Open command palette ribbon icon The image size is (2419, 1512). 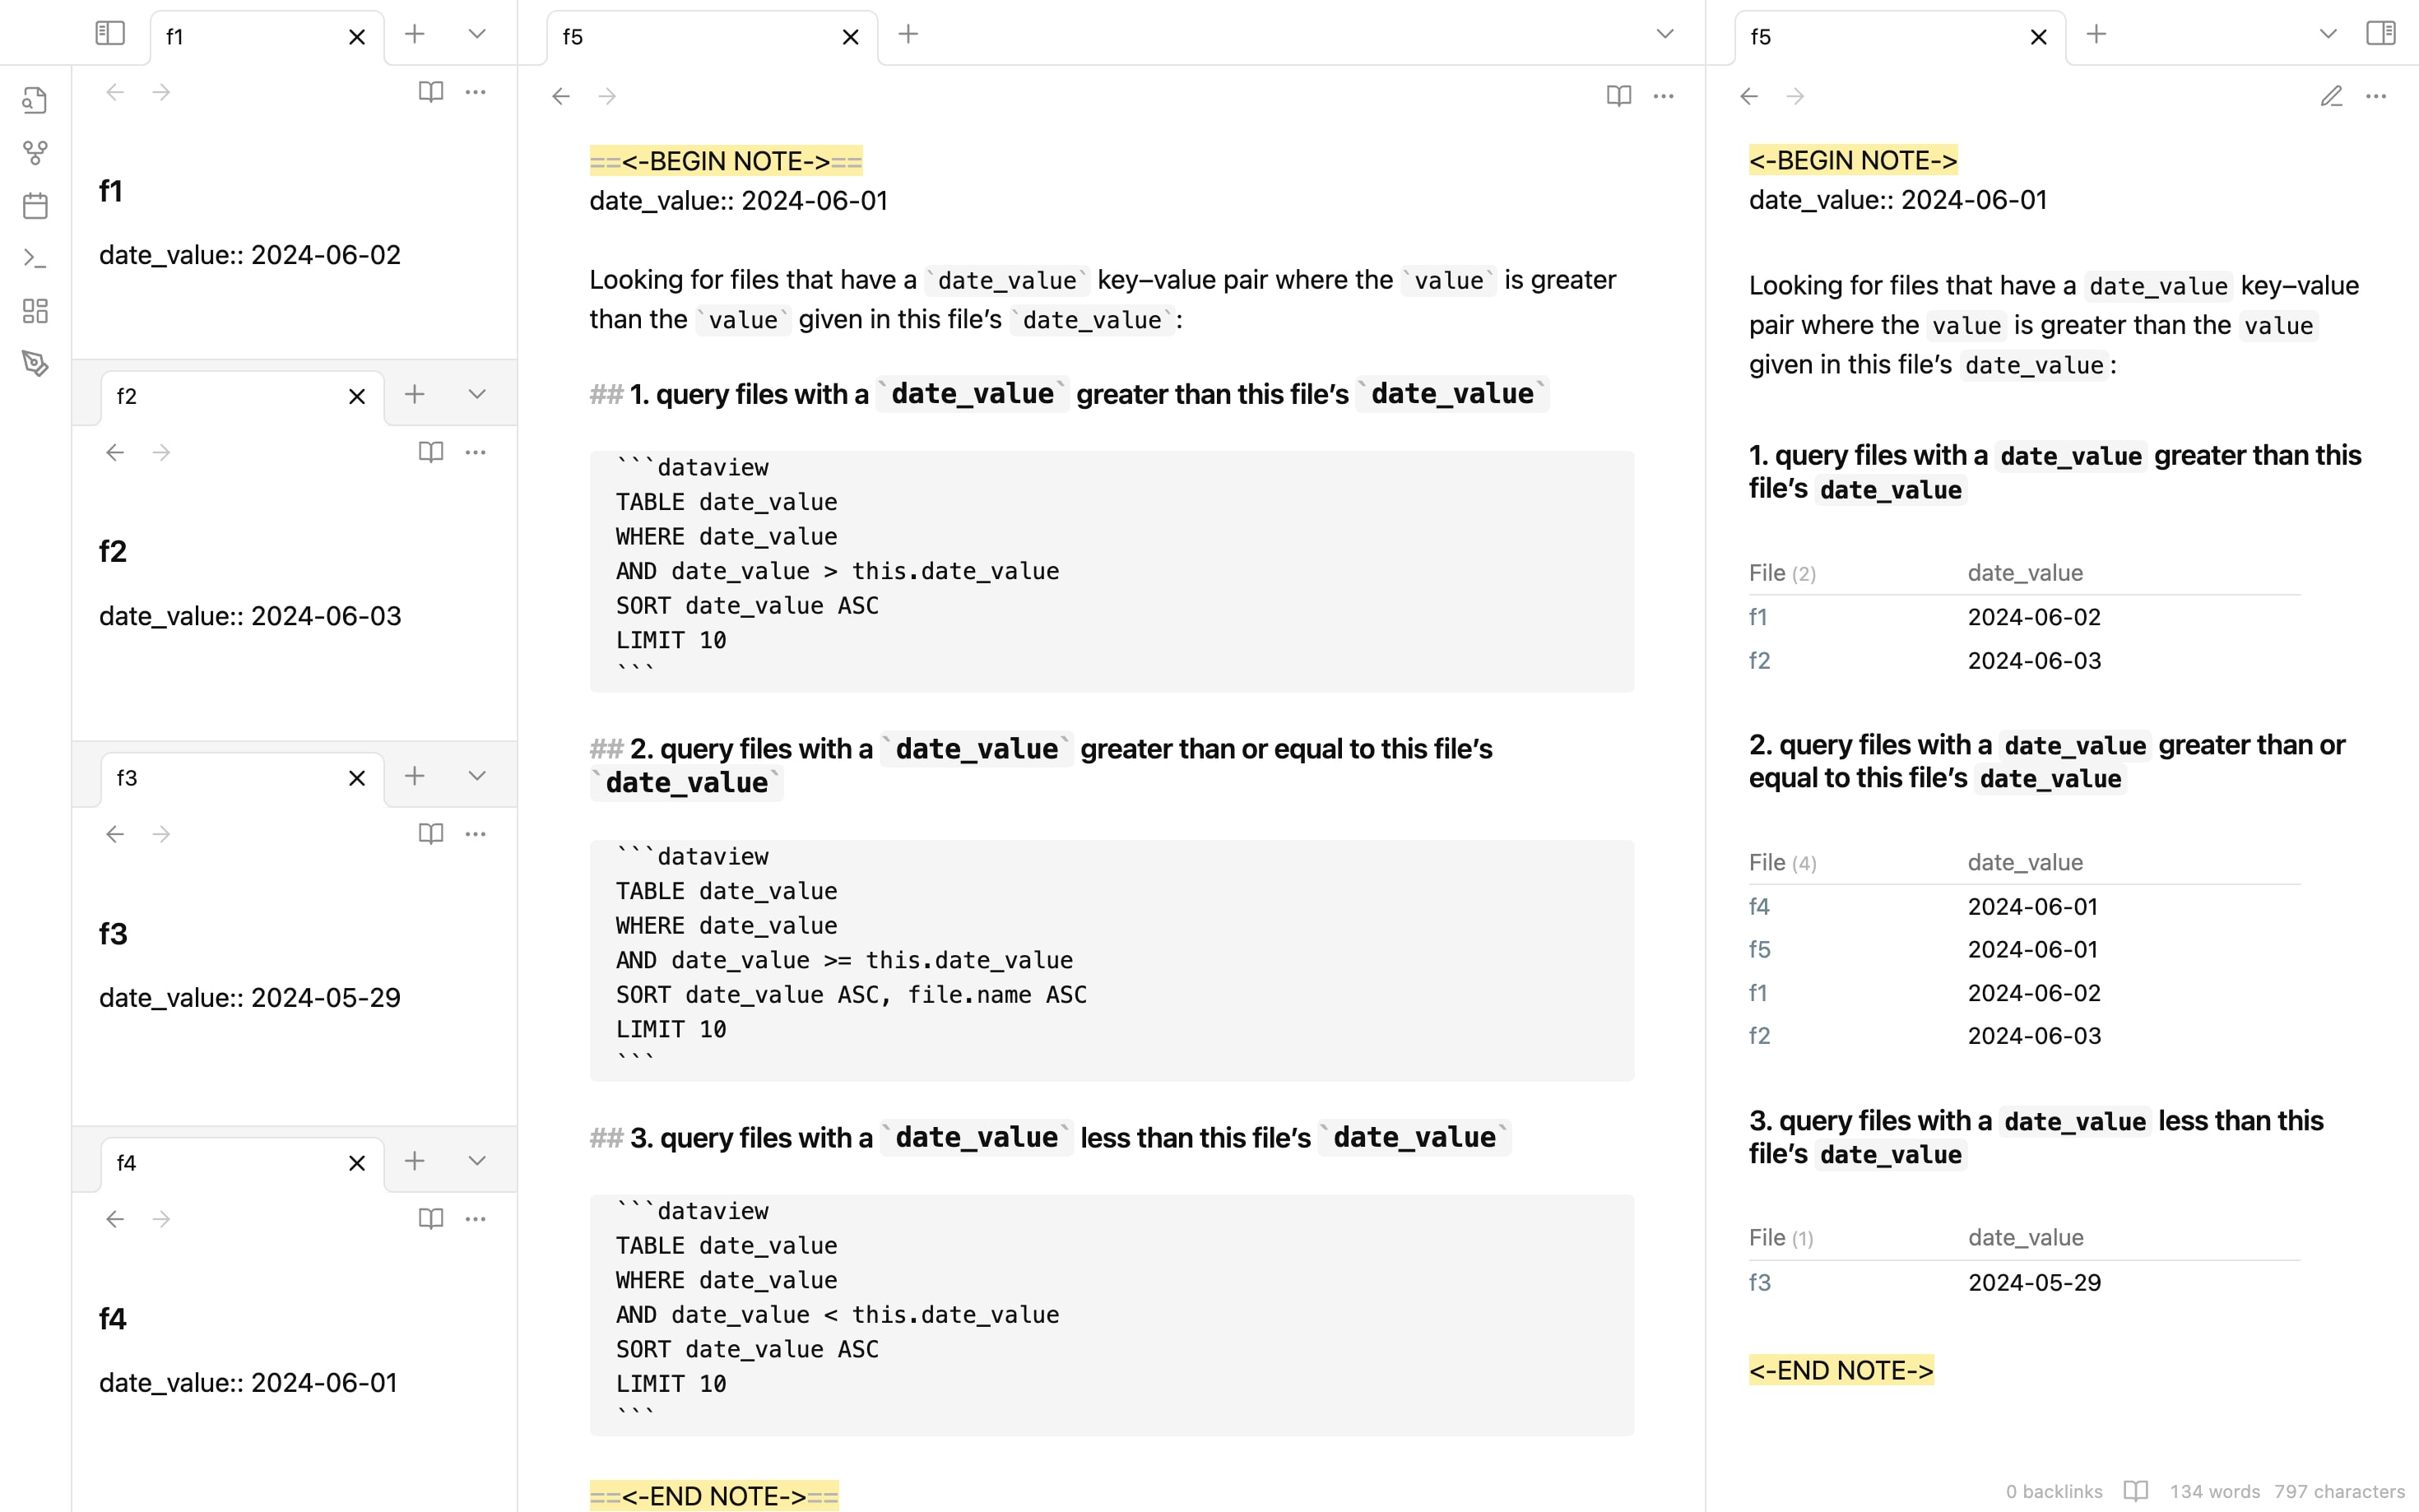click(x=35, y=258)
